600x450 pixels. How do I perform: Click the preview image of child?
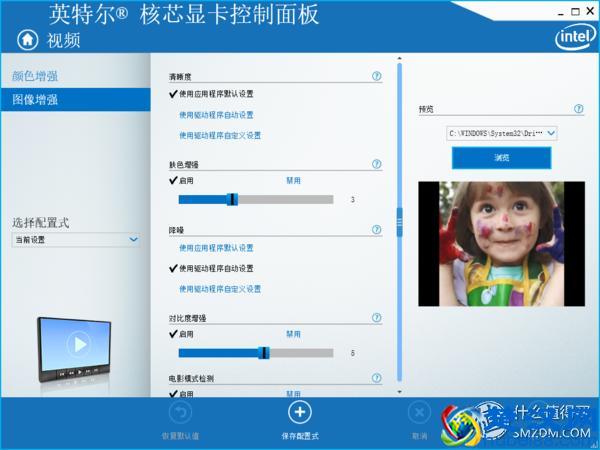point(501,244)
